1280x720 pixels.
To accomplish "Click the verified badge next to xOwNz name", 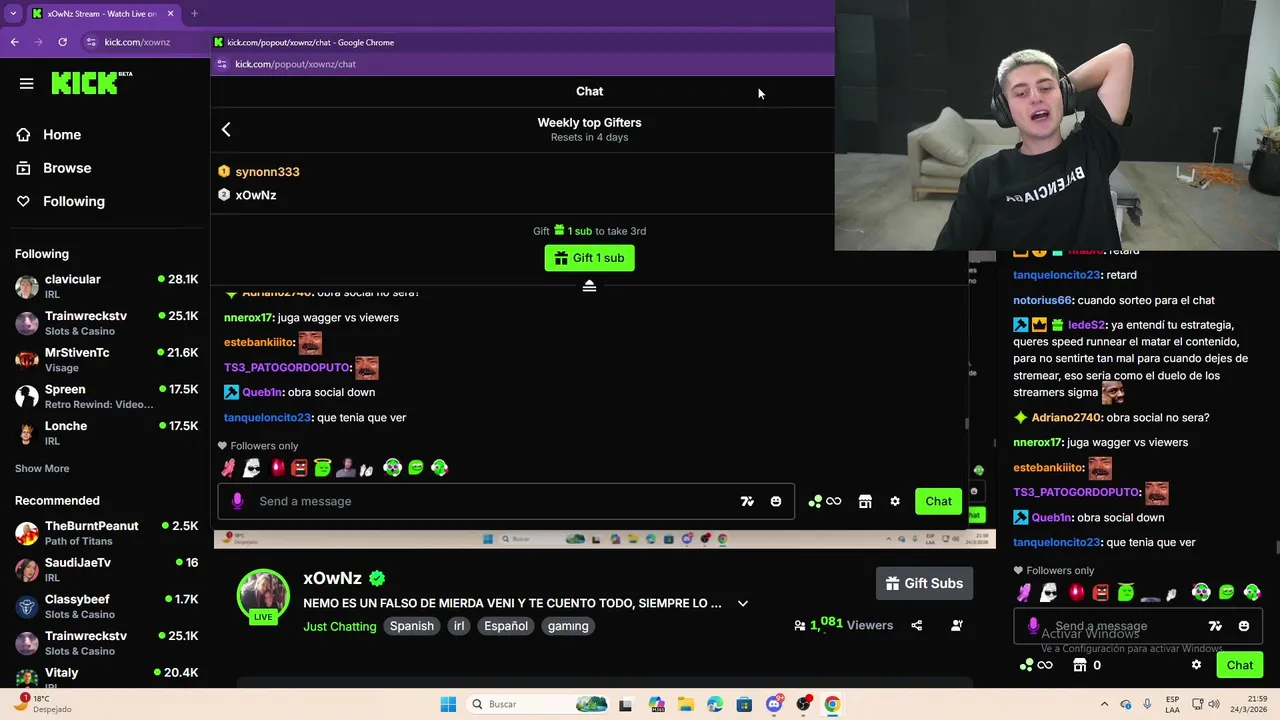I will (377, 578).
